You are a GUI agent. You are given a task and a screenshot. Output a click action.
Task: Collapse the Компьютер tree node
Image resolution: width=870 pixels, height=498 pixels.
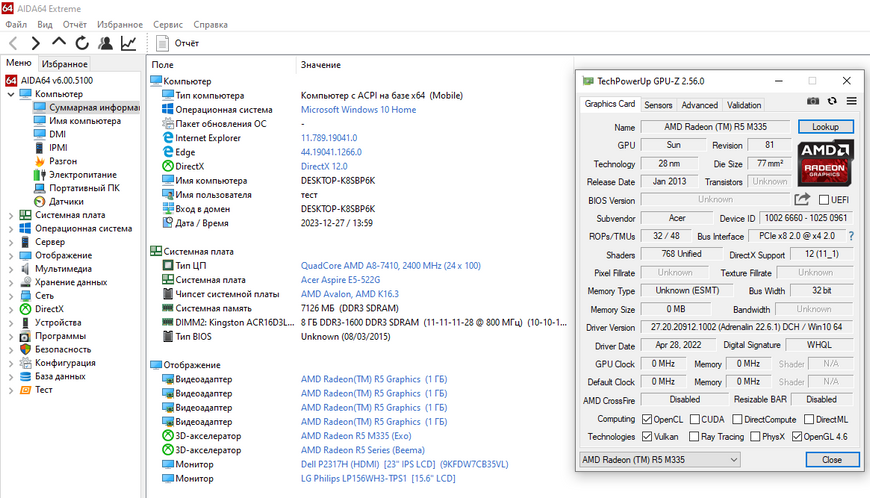[11, 94]
